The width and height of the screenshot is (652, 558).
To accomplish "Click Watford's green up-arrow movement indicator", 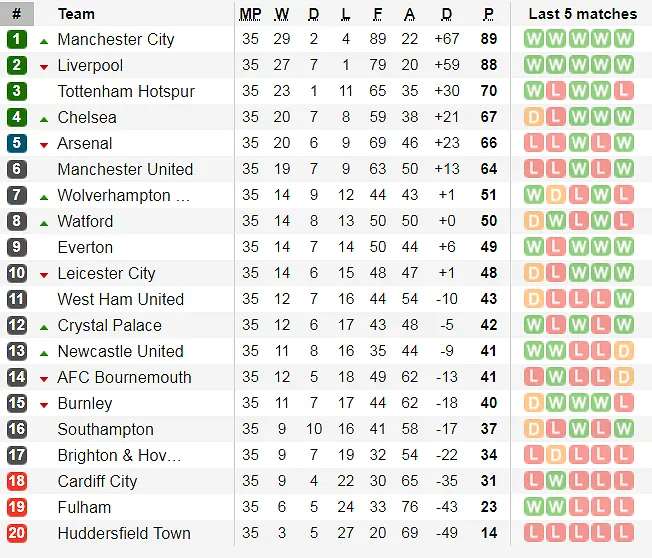I will click(x=44, y=222).
